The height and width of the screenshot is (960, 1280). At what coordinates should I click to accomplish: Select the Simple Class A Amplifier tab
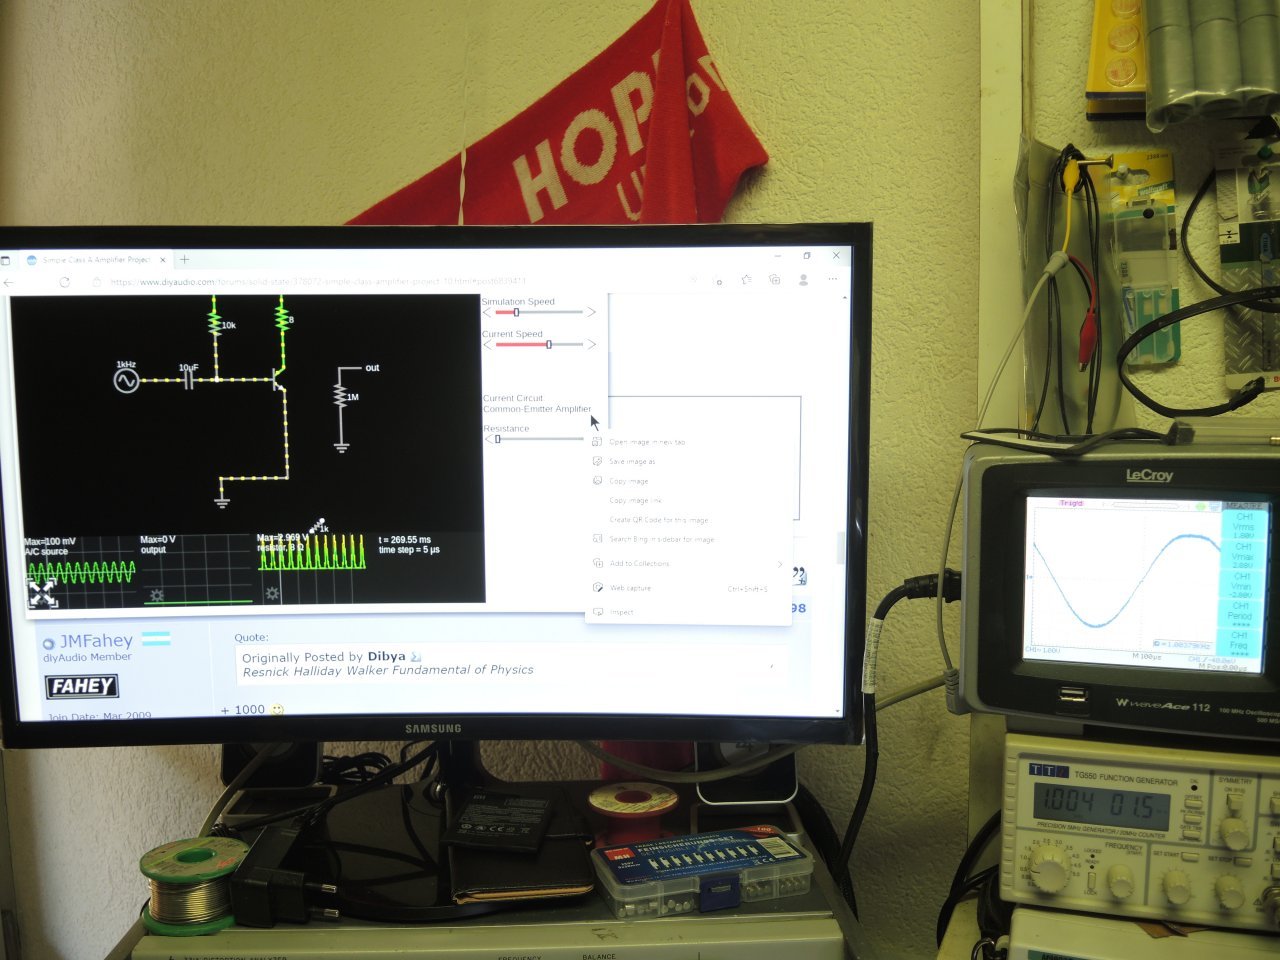[95, 260]
